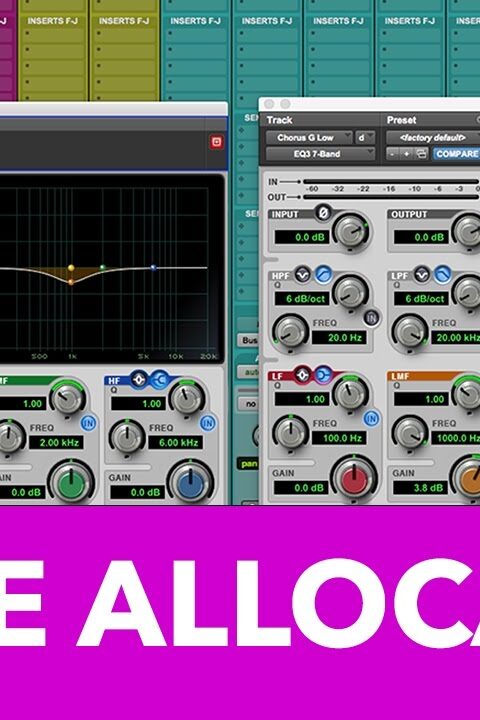480x720 pixels.
Task: Open the factory default preset menu
Action: coord(433,138)
